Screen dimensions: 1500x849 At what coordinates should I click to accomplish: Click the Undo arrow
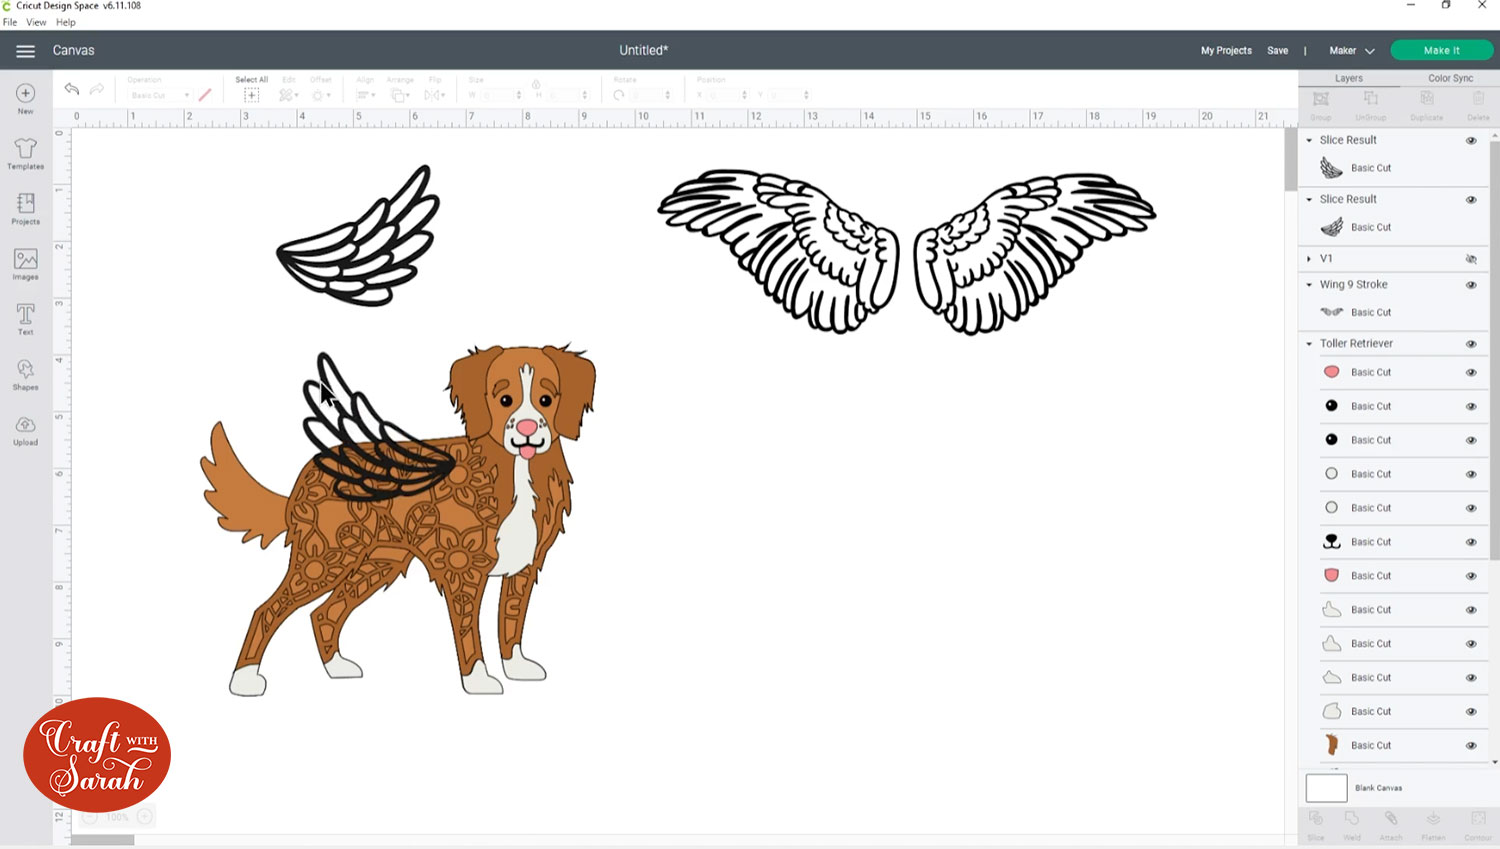pos(72,89)
